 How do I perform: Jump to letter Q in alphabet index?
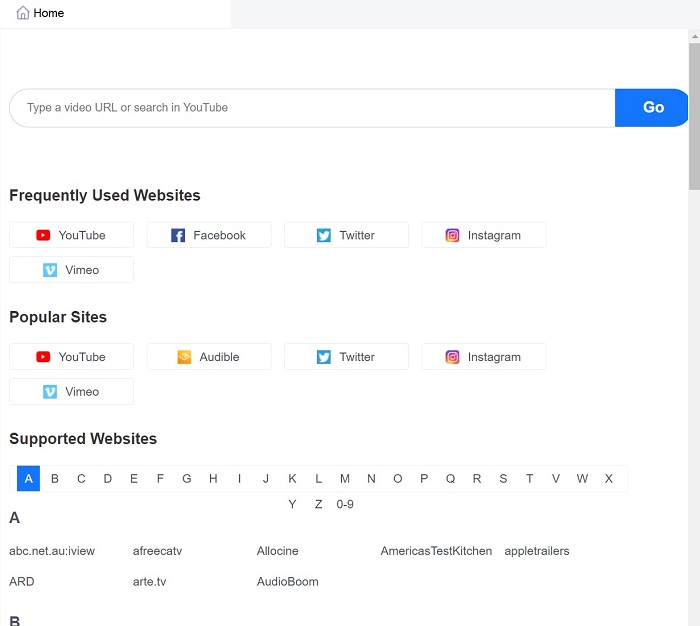(x=450, y=479)
